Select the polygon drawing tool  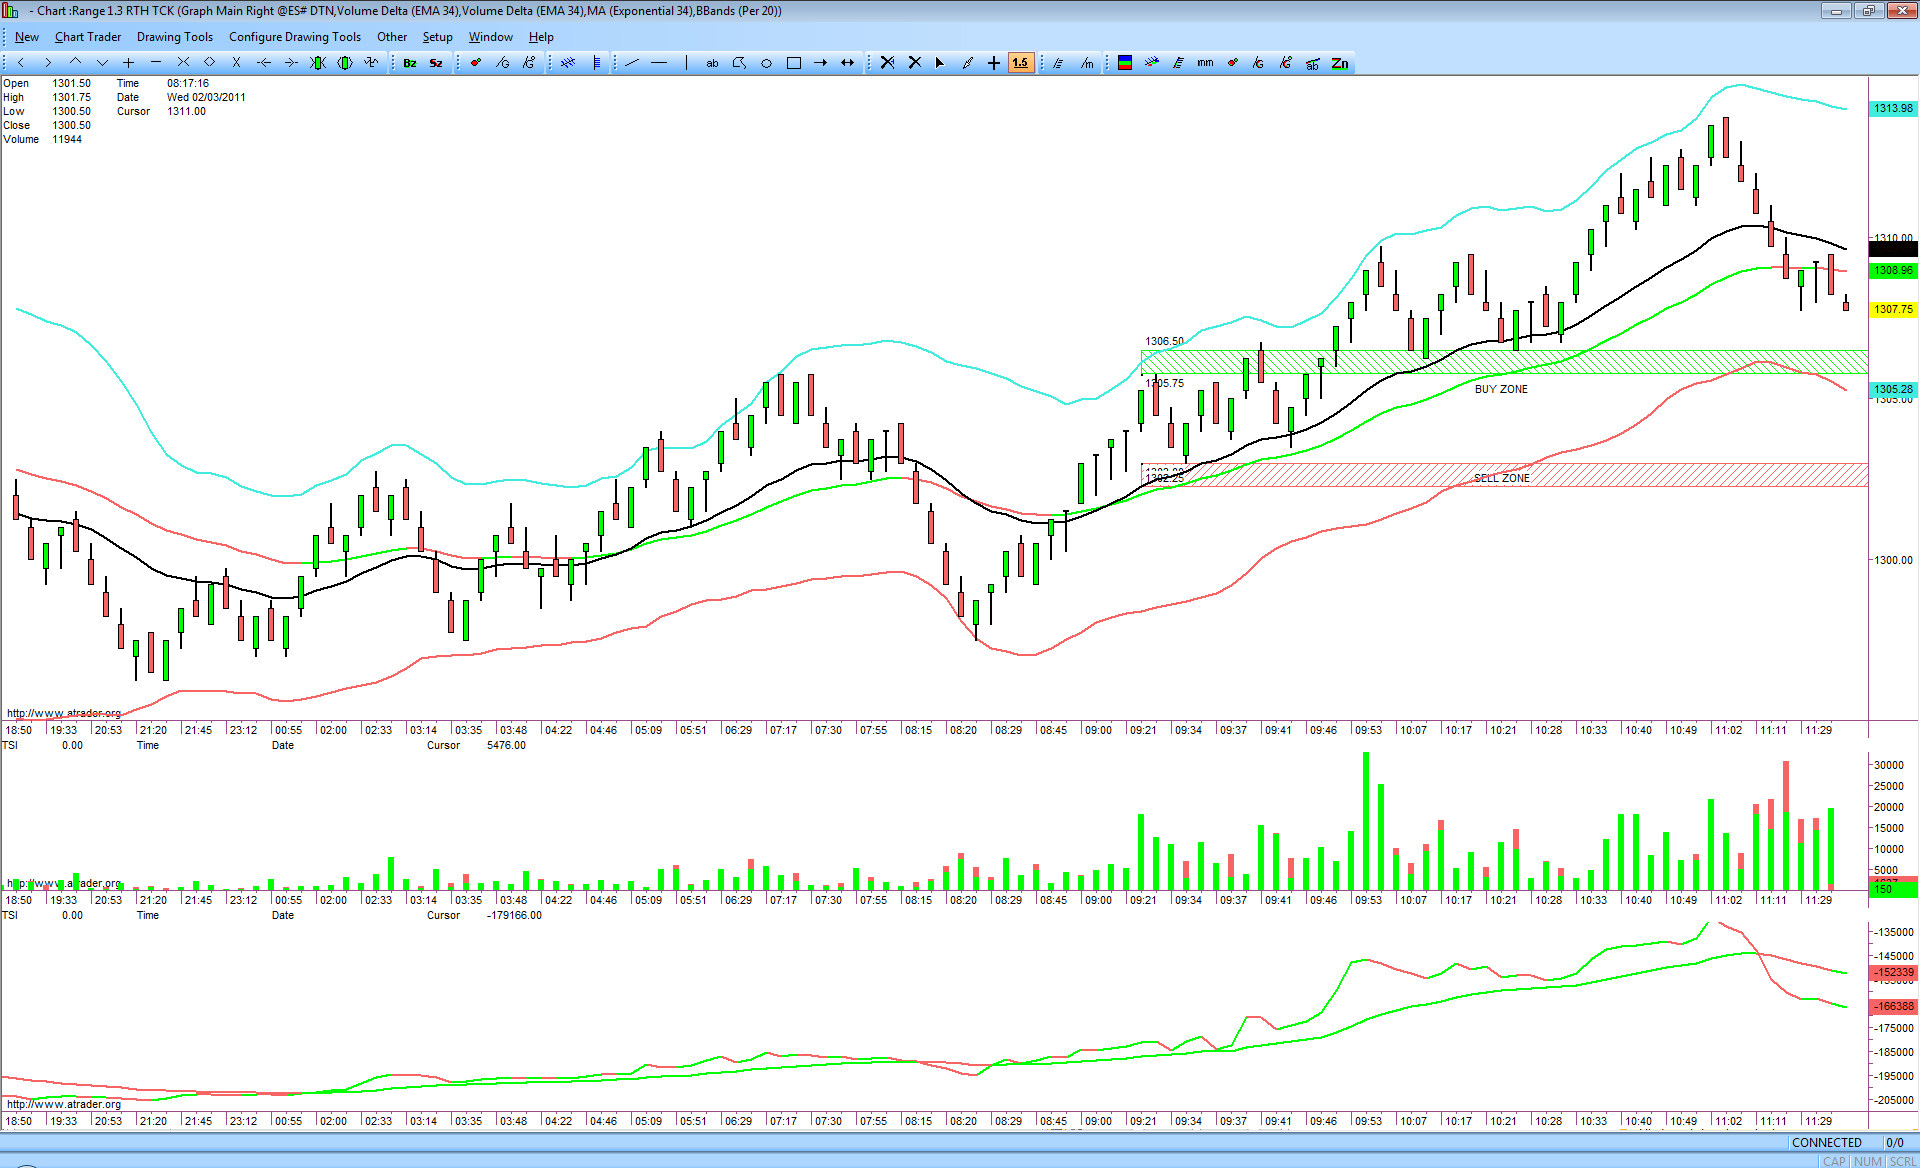pyautogui.click(x=740, y=63)
